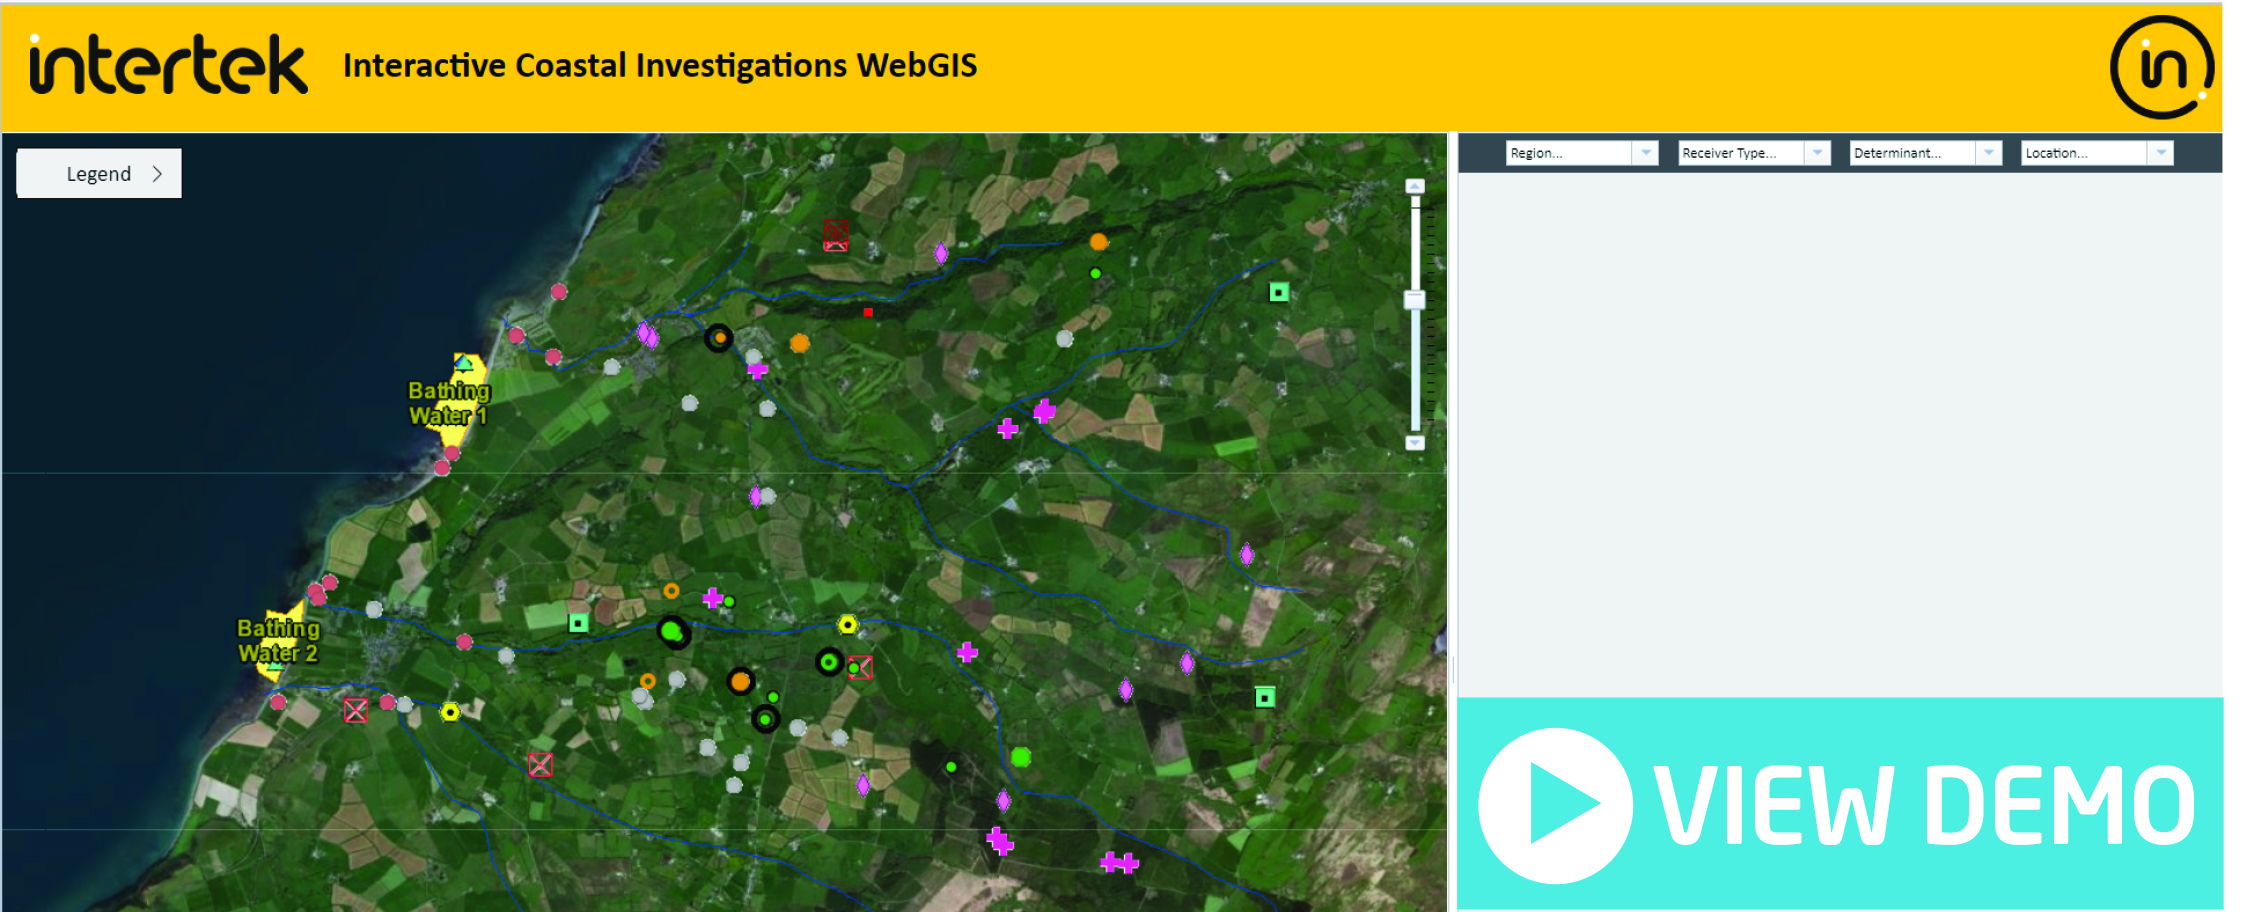Select the Bathing Water 2 label

(x=278, y=640)
